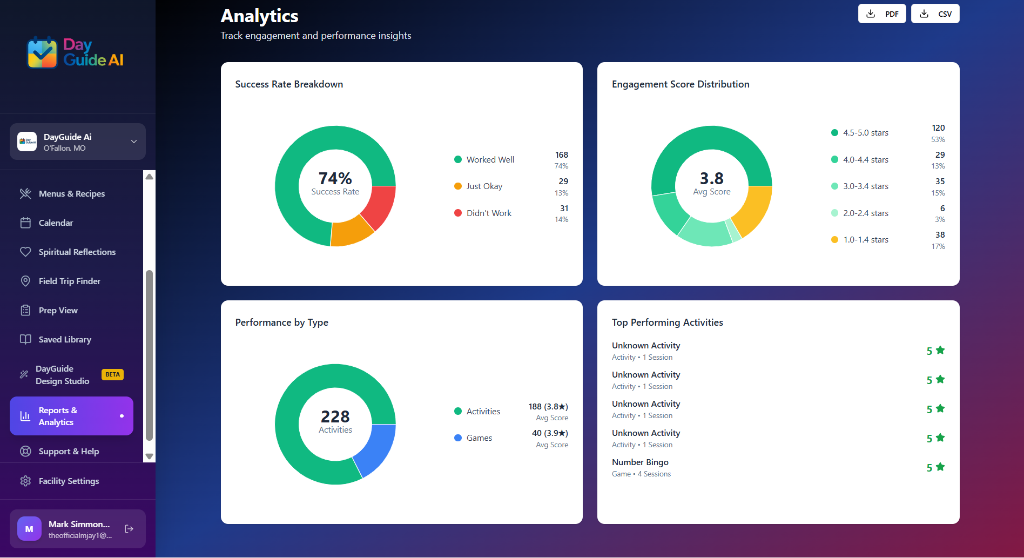This screenshot has width=1024, height=558.
Task: Open DayGuide Design Studio beta
Action: pyautogui.click(x=72, y=374)
